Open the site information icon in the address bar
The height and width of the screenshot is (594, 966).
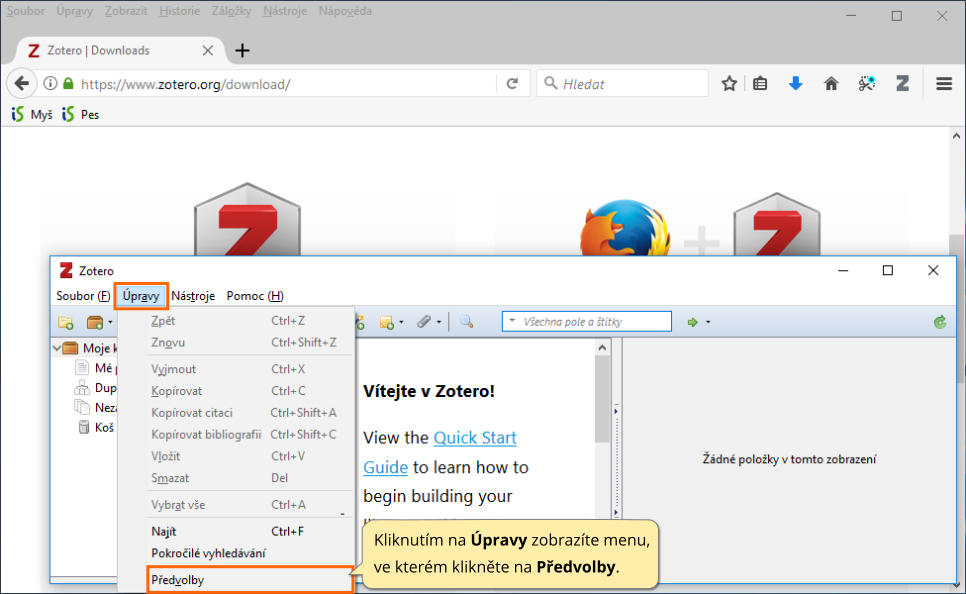click(x=51, y=84)
